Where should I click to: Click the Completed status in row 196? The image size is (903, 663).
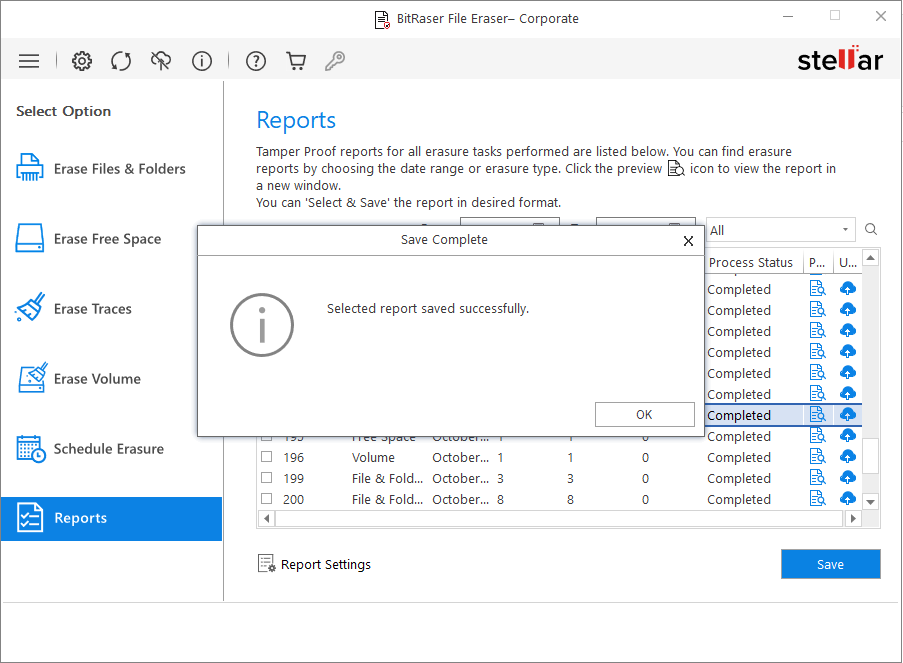(739, 457)
